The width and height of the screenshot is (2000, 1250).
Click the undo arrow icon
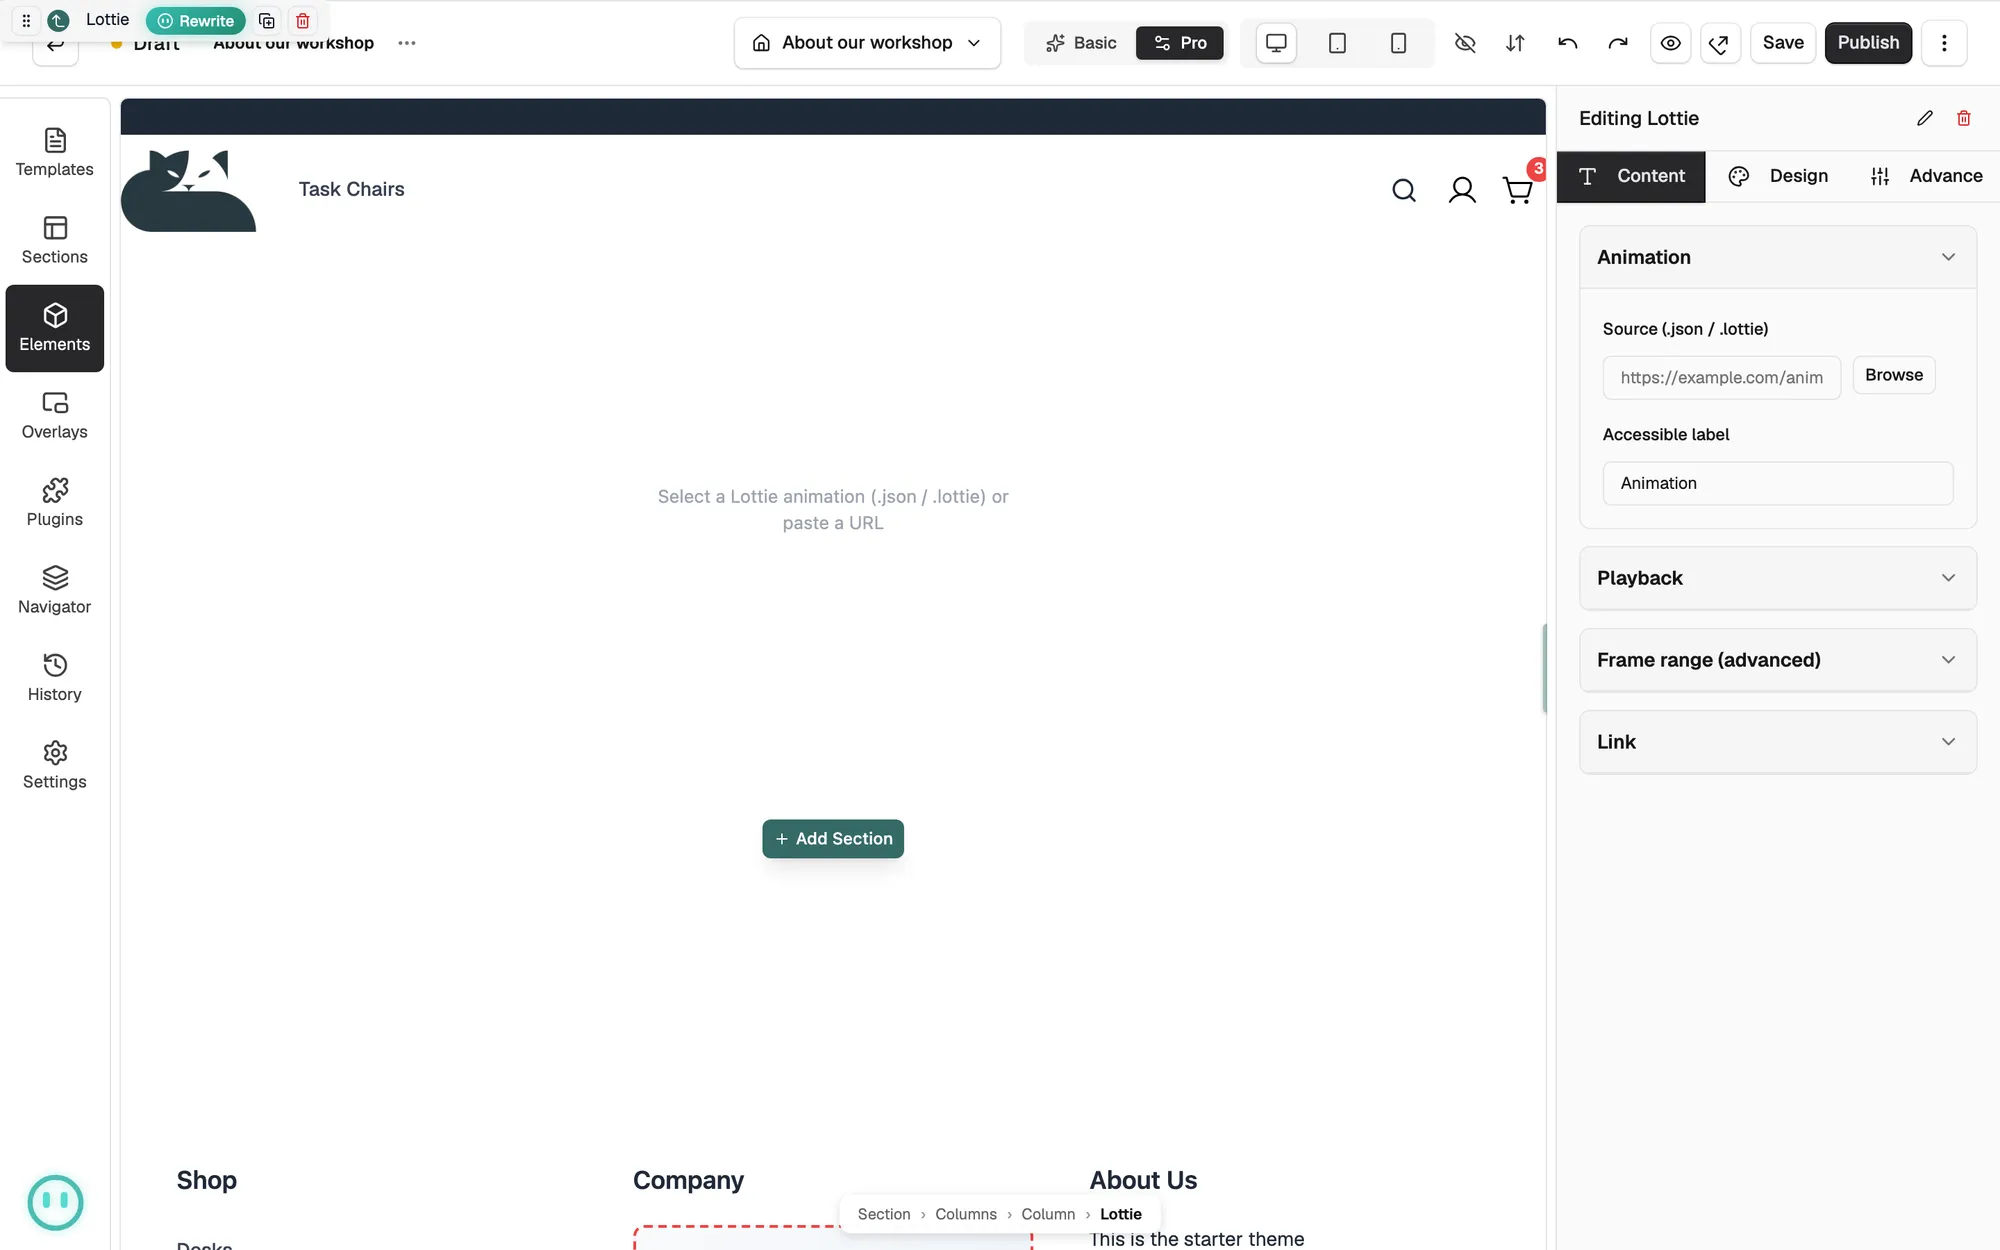1567,43
